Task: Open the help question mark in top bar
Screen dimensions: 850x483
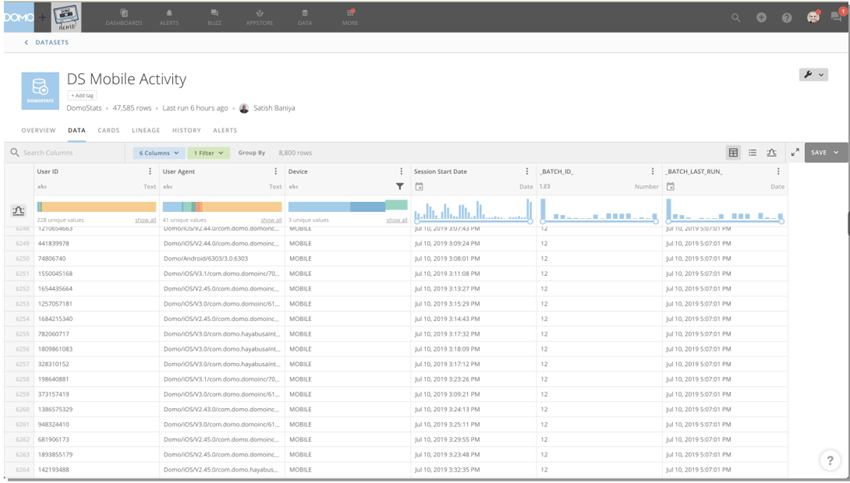Action: [787, 17]
